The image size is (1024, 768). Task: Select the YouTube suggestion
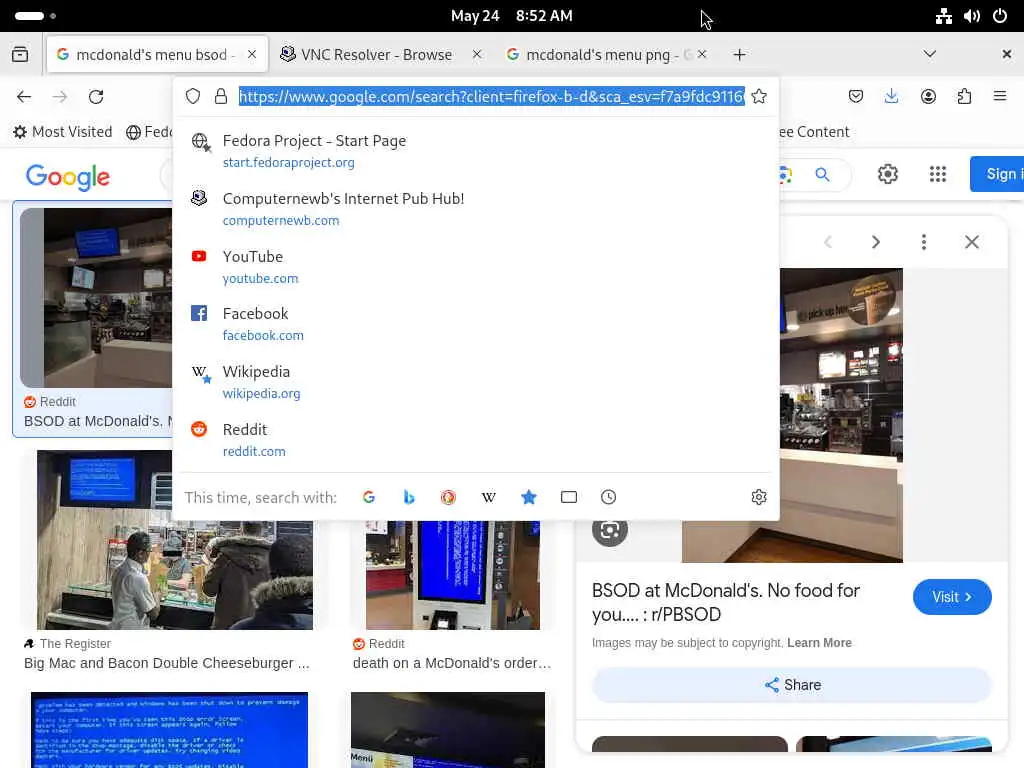pyautogui.click(x=476, y=266)
